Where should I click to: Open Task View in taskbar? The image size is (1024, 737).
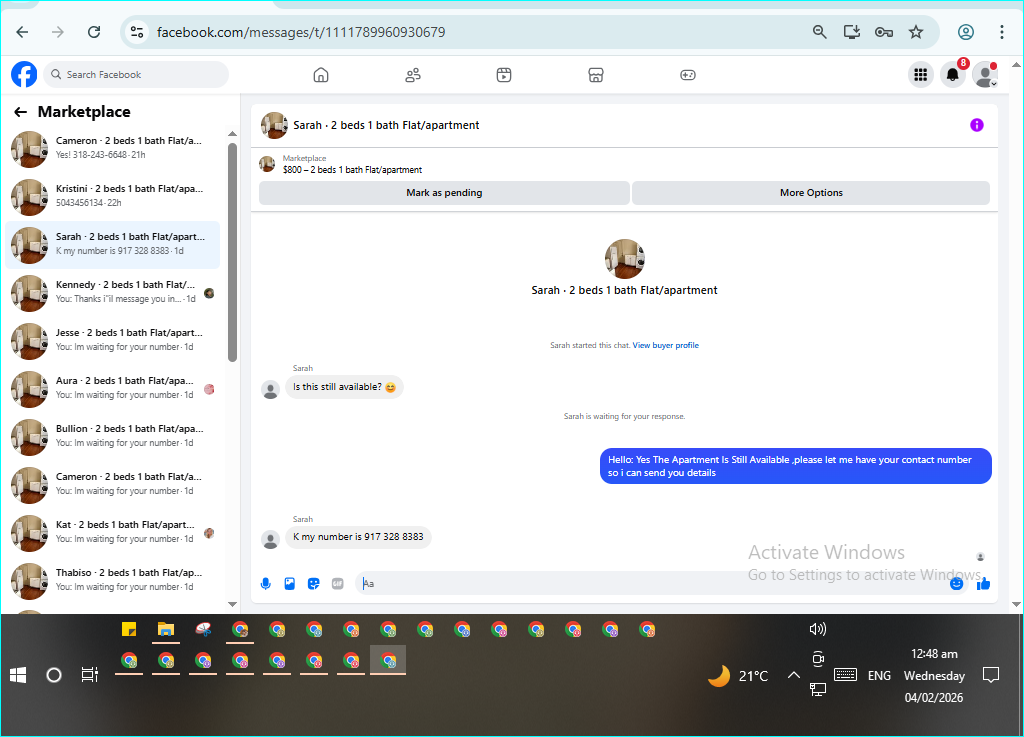point(89,675)
